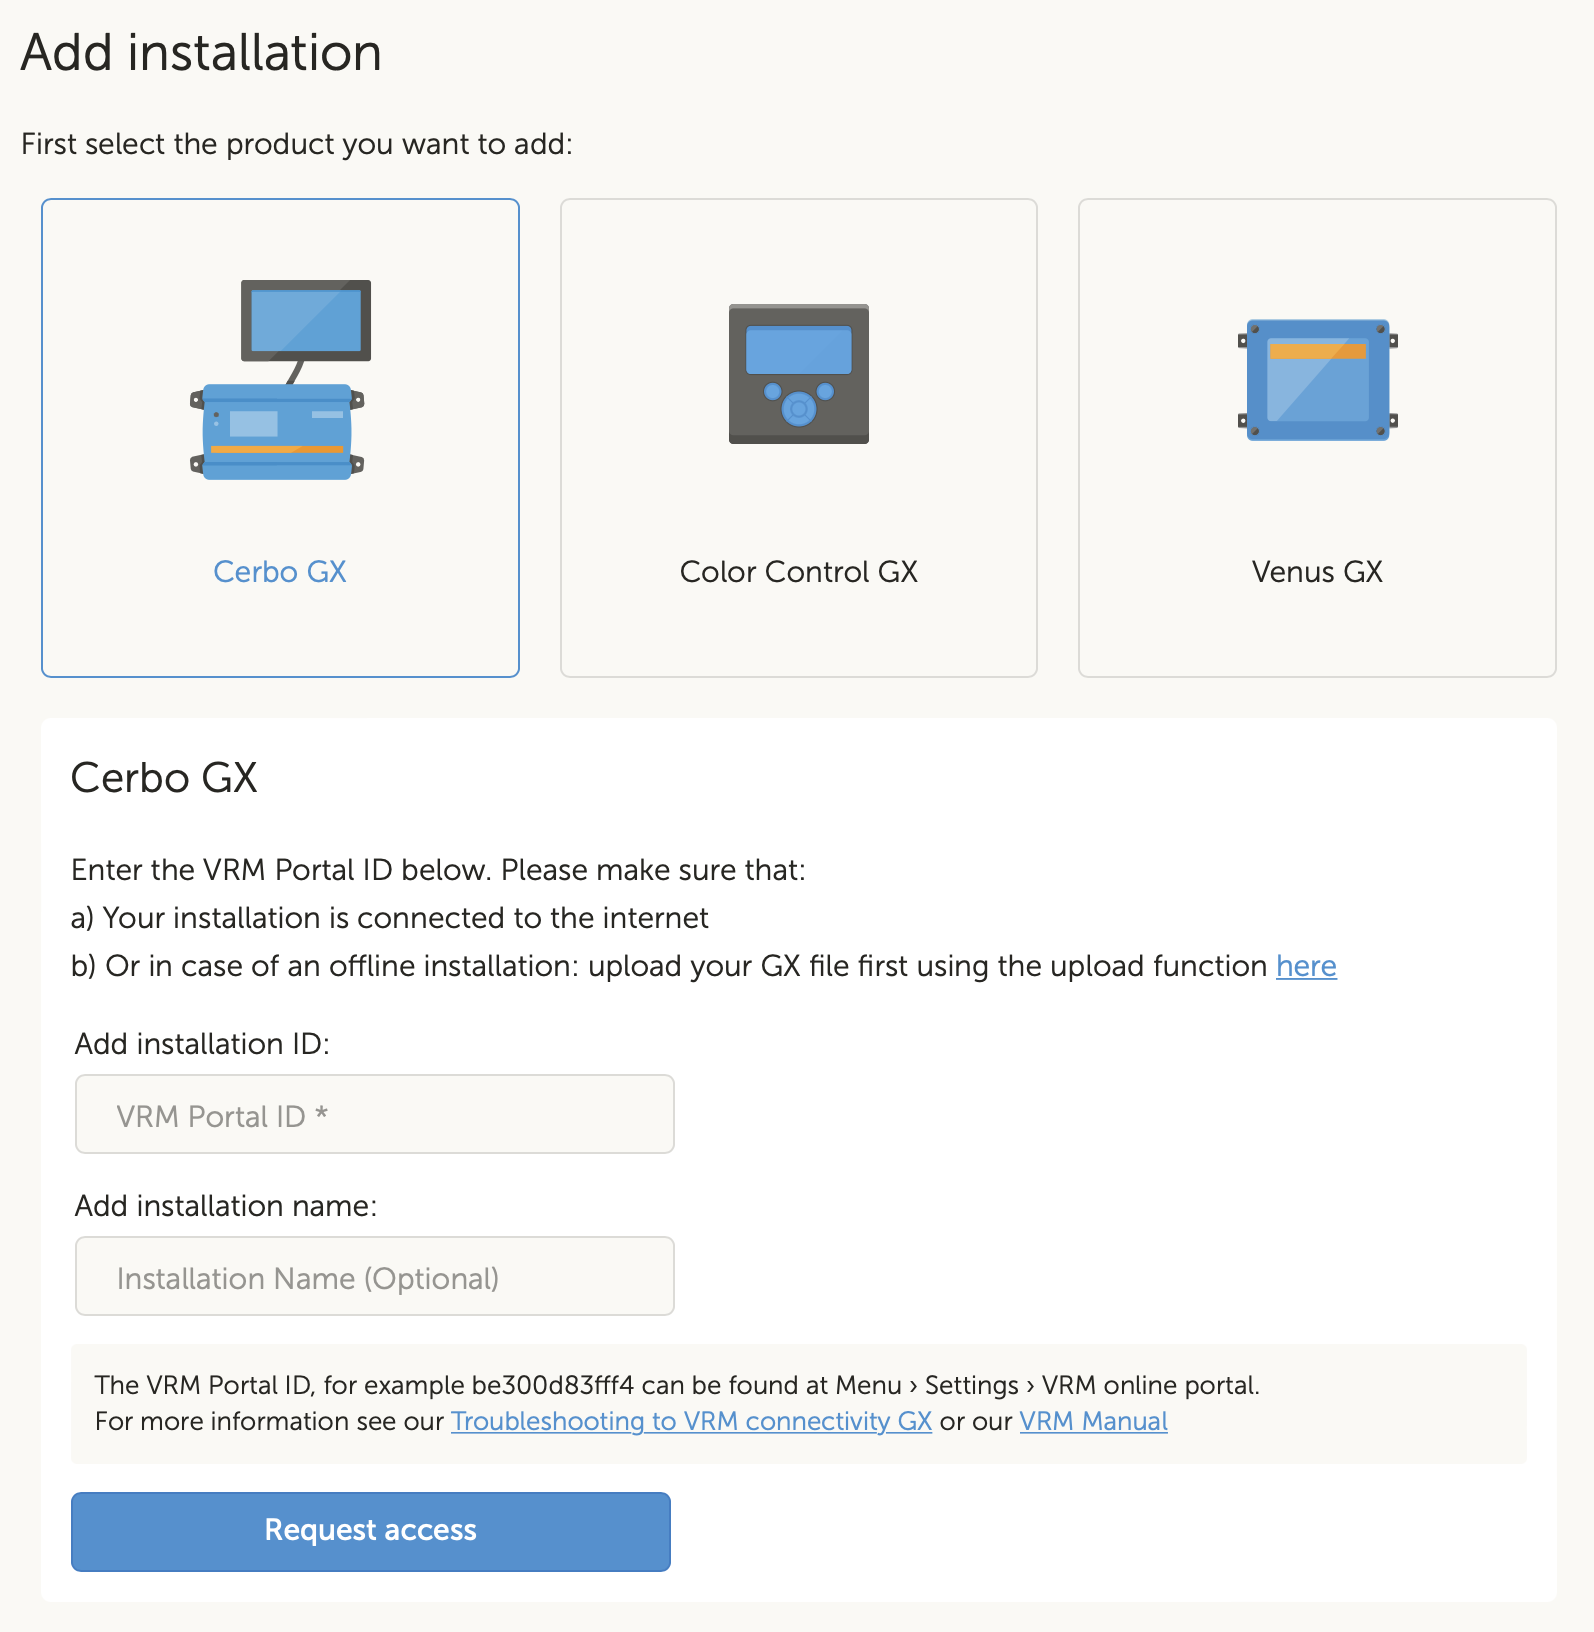Click the 'Add installation' page heading
1594x1632 pixels.
coord(201,53)
